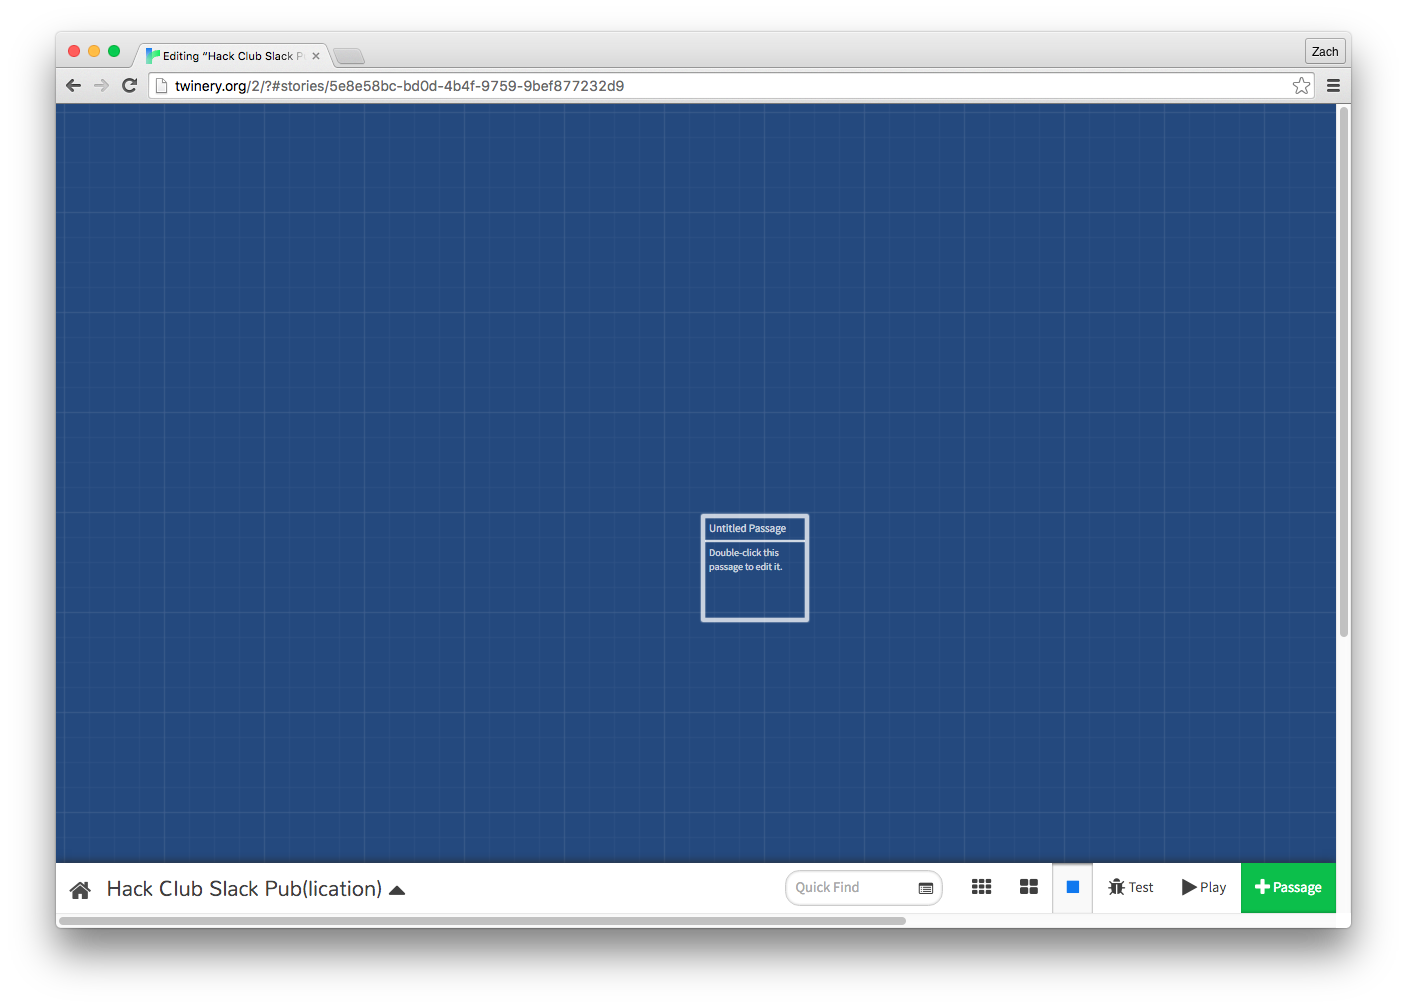Viewport: 1407px width, 1008px height.
Task: Switch to medium zoom with 2x2 grid icon
Action: [x=1028, y=887]
